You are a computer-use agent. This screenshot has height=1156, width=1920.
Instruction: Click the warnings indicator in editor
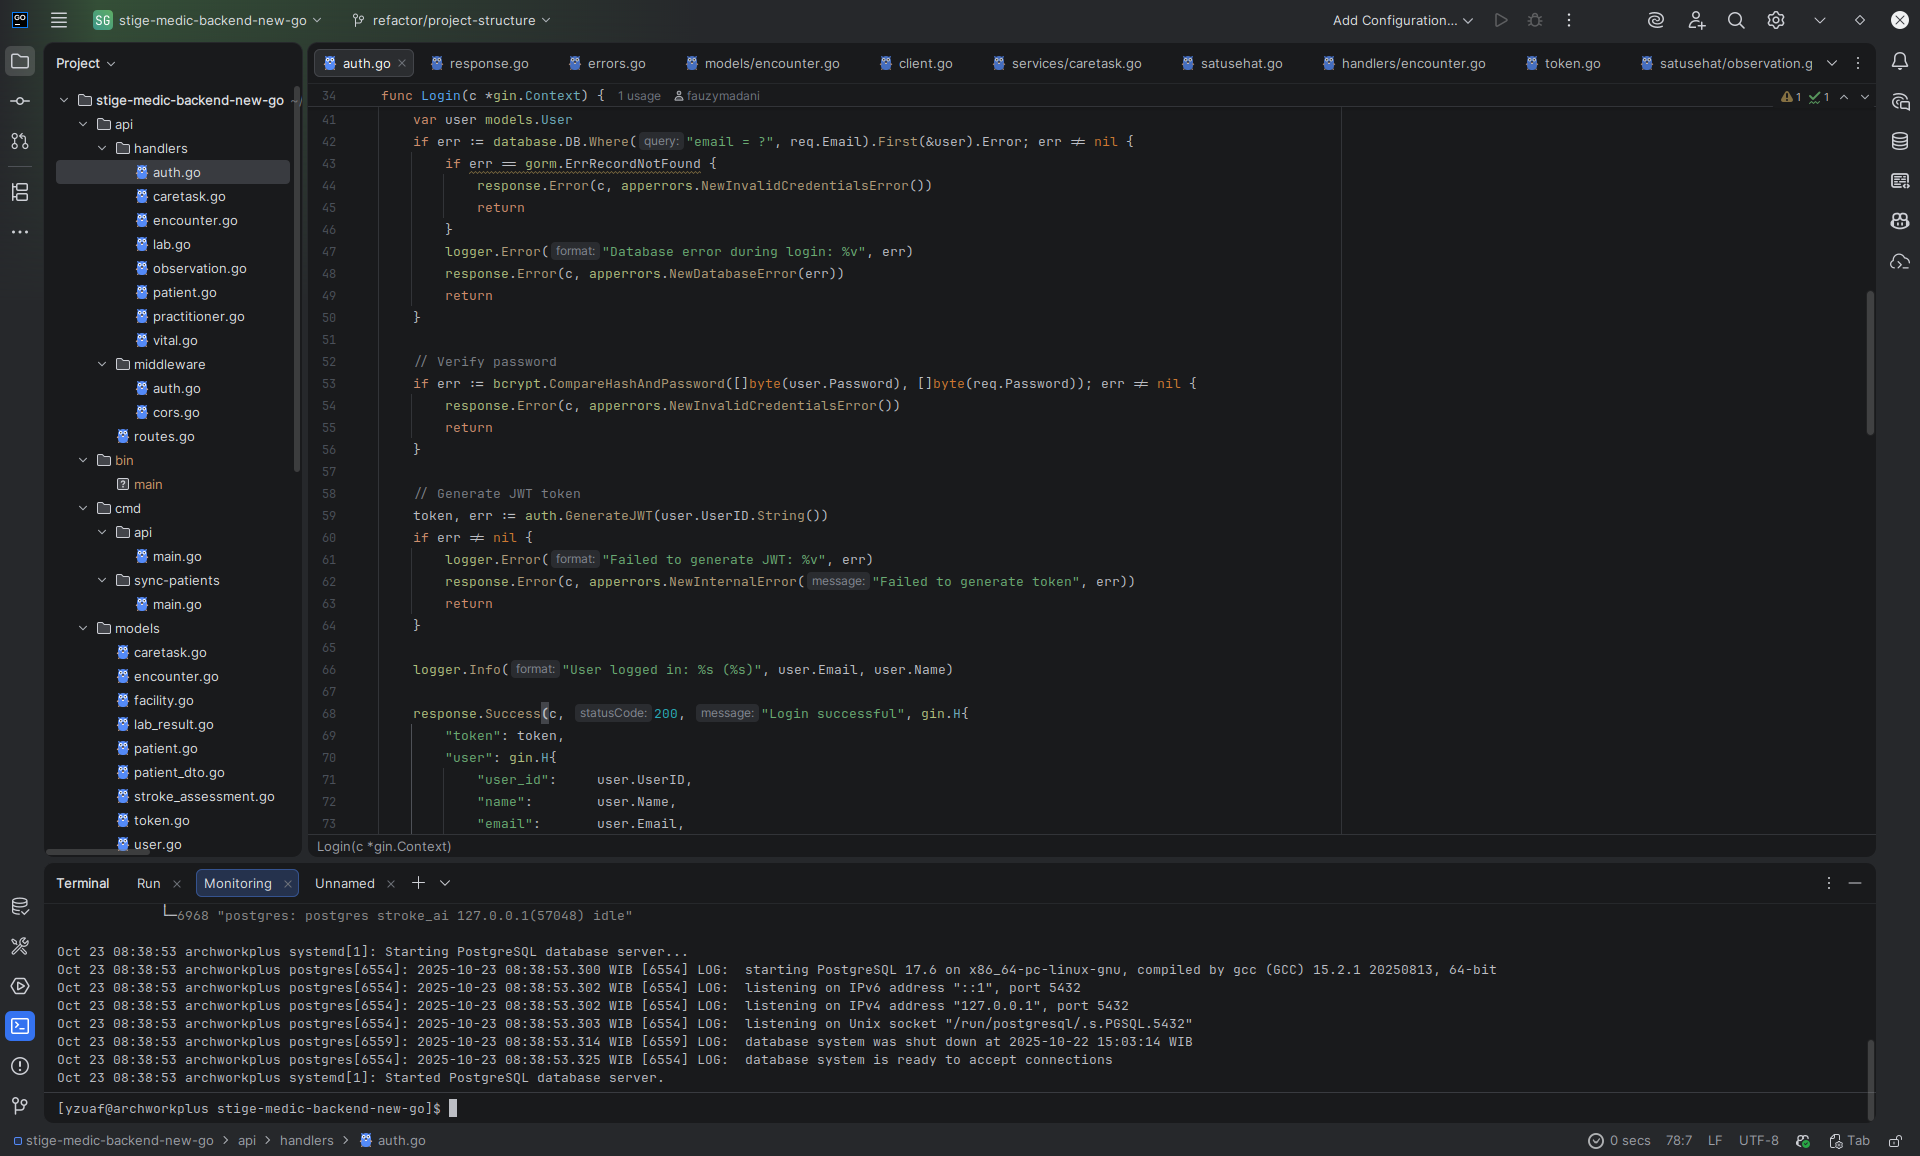[x=1791, y=97]
